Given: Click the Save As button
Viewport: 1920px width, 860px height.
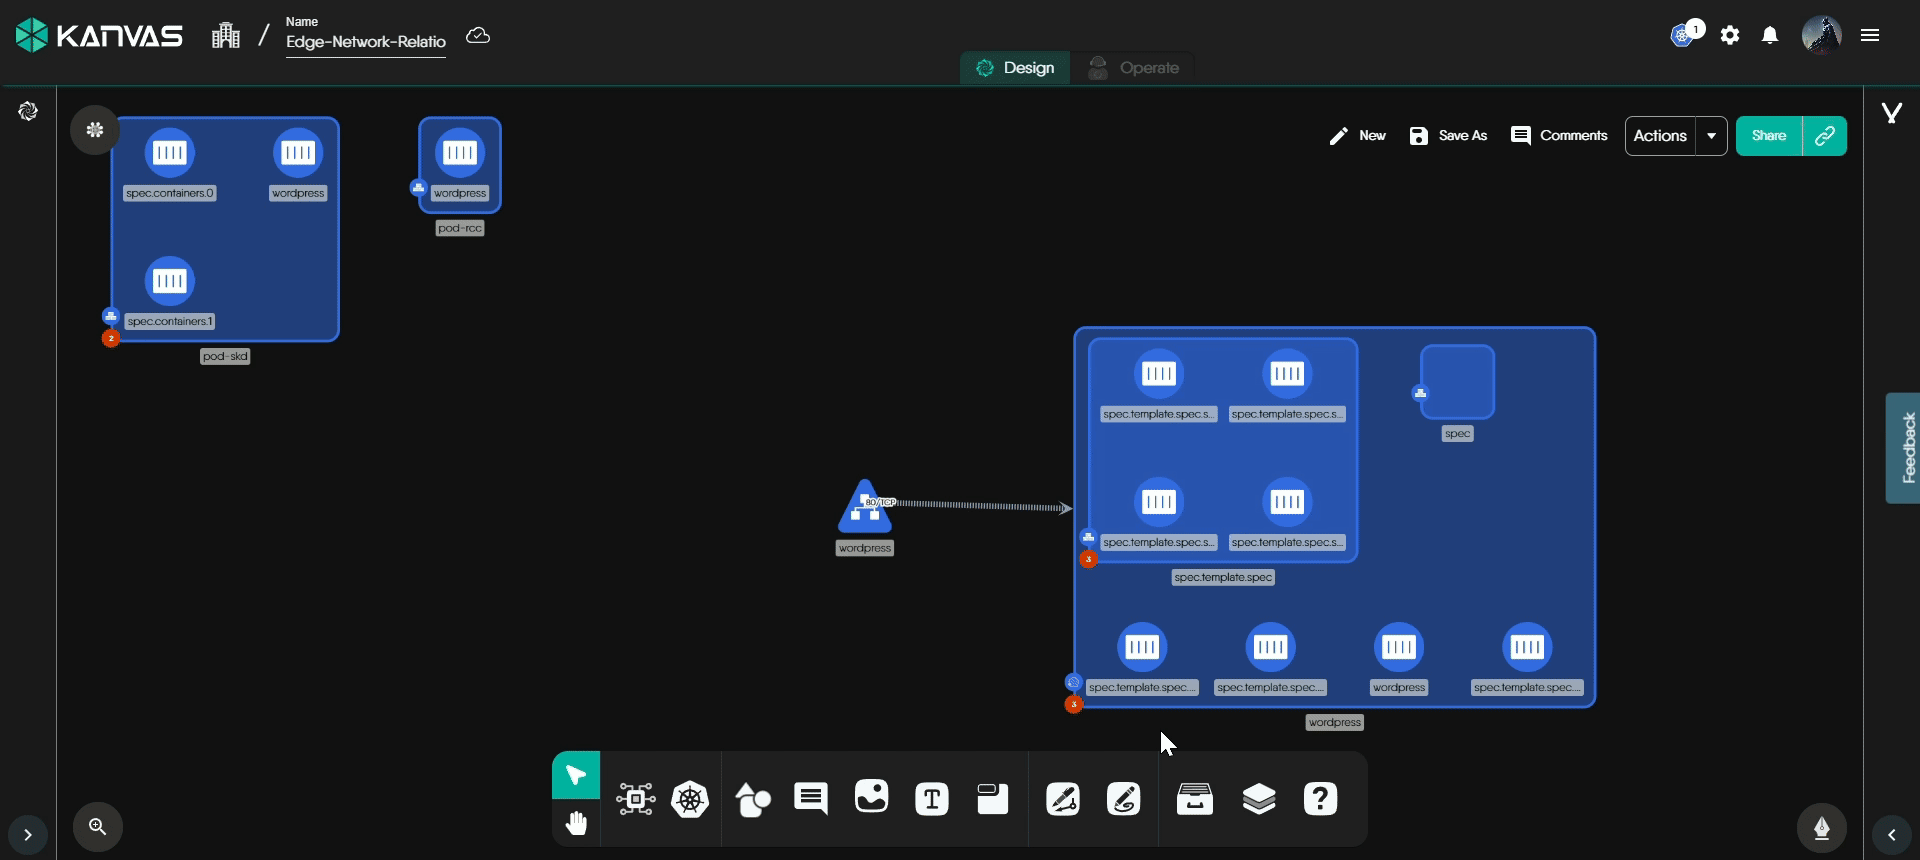Looking at the screenshot, I should (1448, 136).
